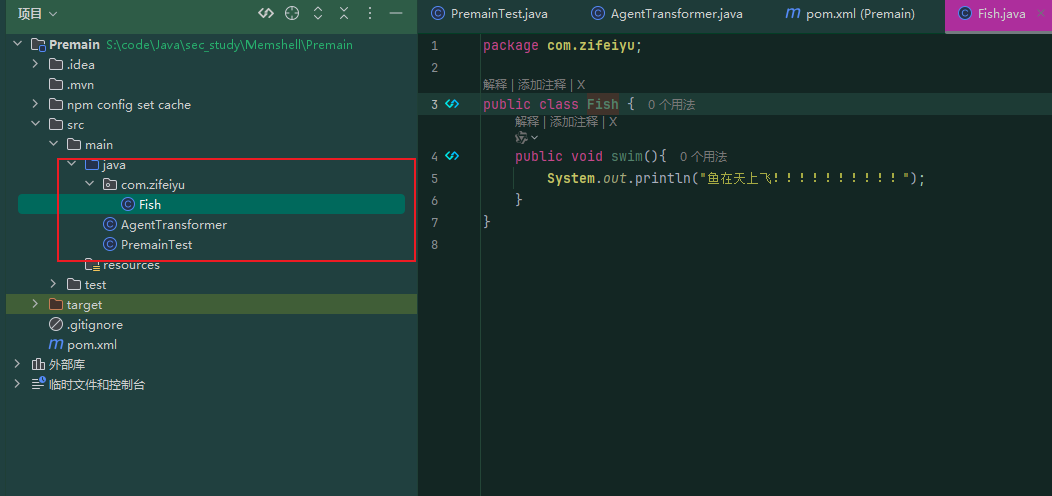Viewport: 1052px width, 496px height.
Task: Collapse the com.zifeiyu package
Action: [90, 184]
